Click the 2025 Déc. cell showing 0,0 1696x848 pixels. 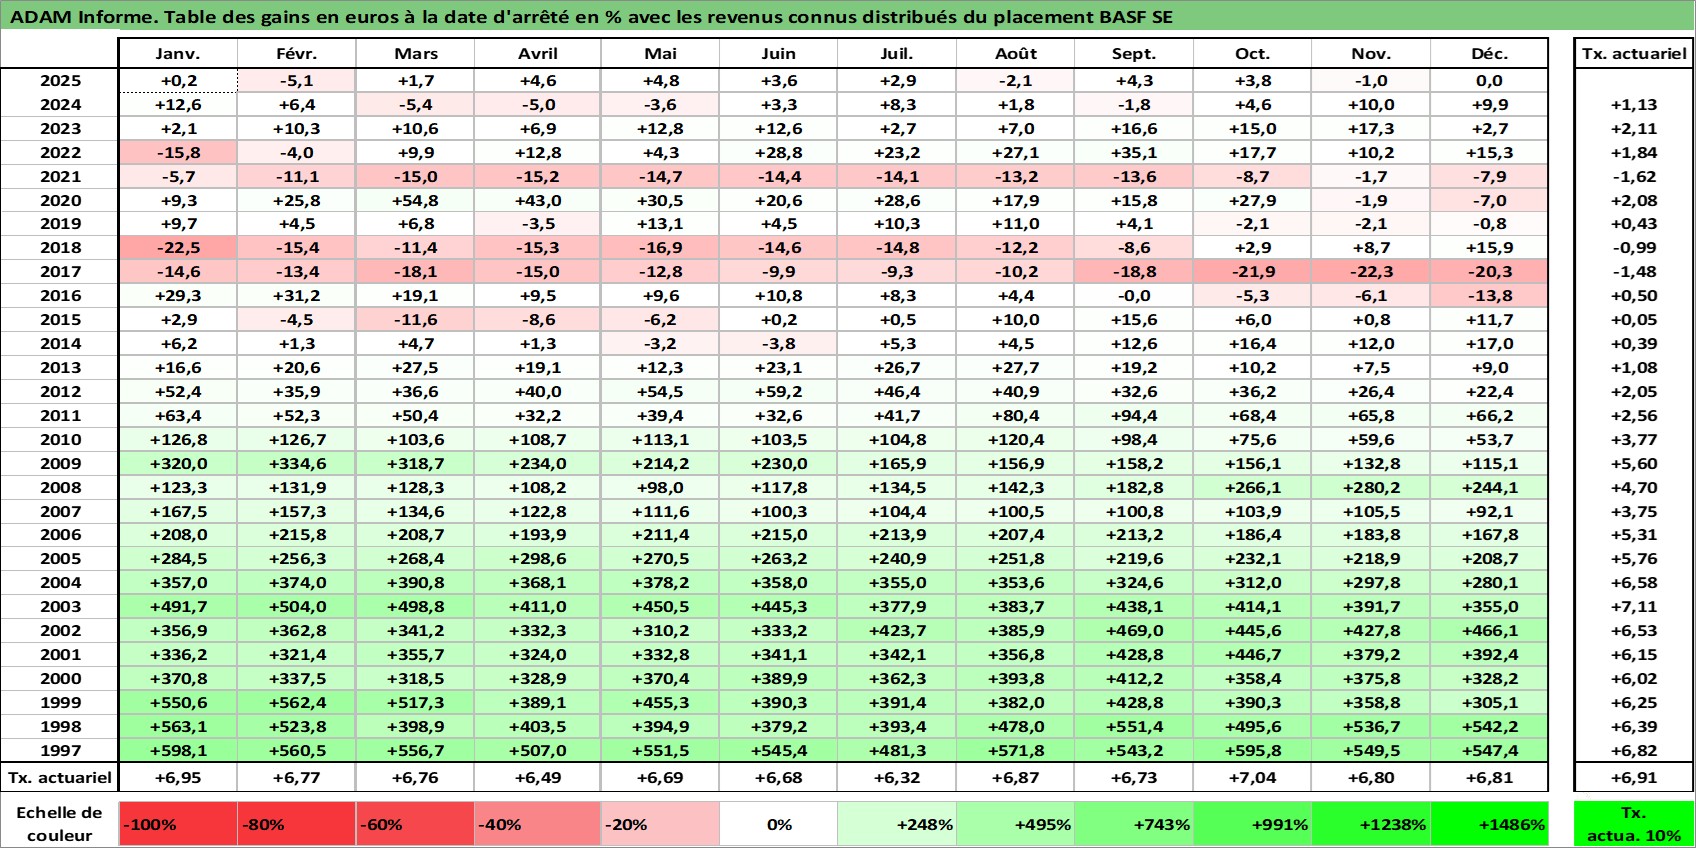tap(1489, 81)
